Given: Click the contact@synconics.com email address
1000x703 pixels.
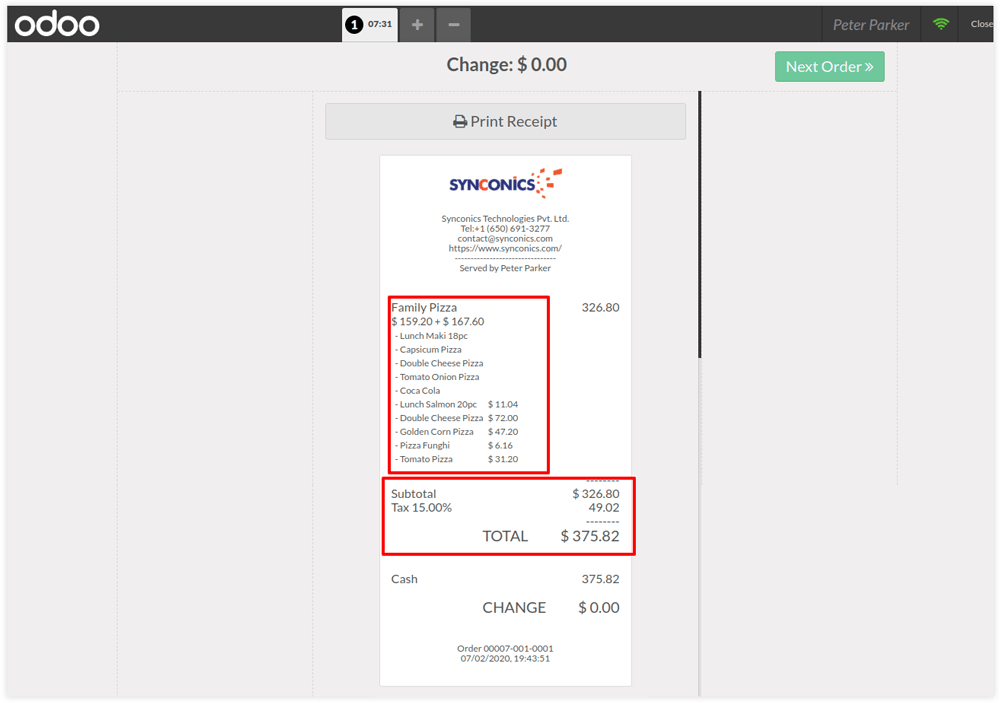Looking at the screenshot, I should (505, 239).
